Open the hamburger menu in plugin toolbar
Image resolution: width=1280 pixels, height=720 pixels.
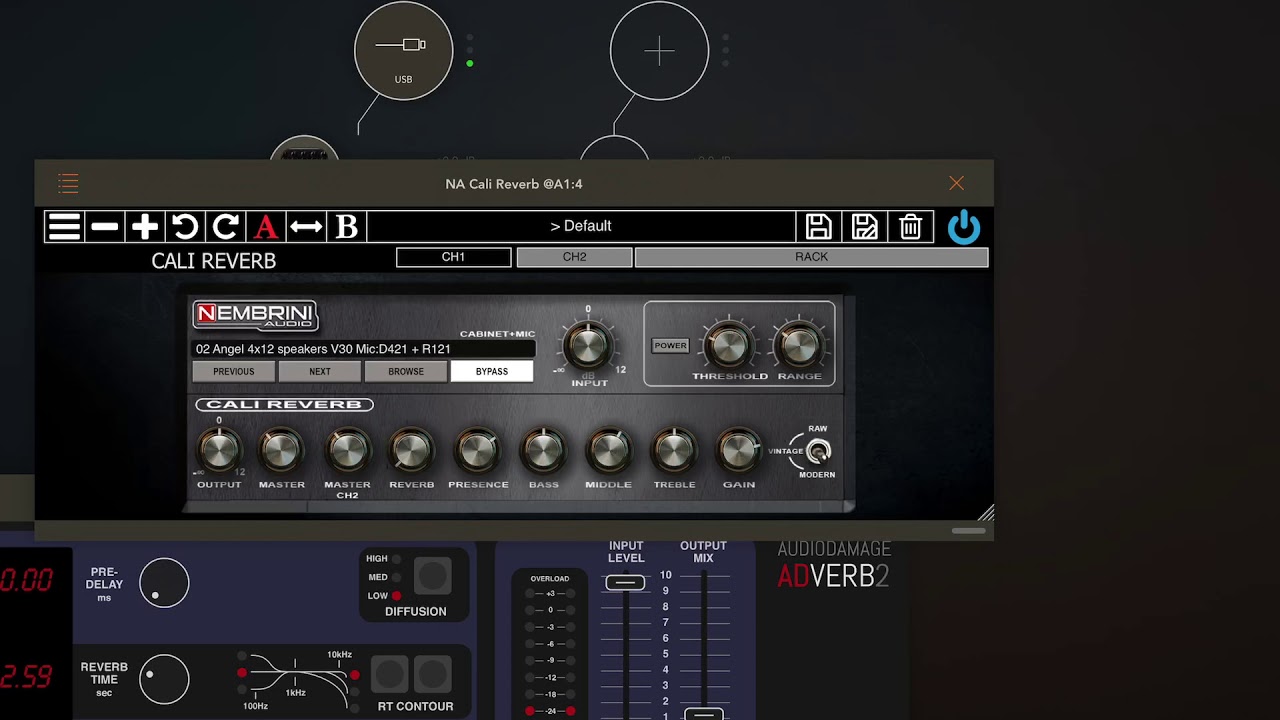click(64, 226)
